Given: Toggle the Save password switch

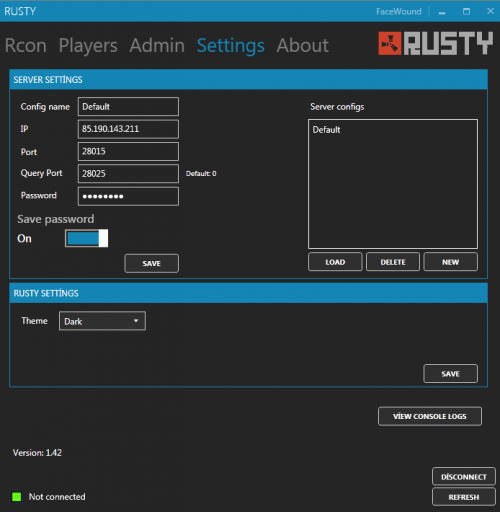Looking at the screenshot, I should click(x=87, y=238).
